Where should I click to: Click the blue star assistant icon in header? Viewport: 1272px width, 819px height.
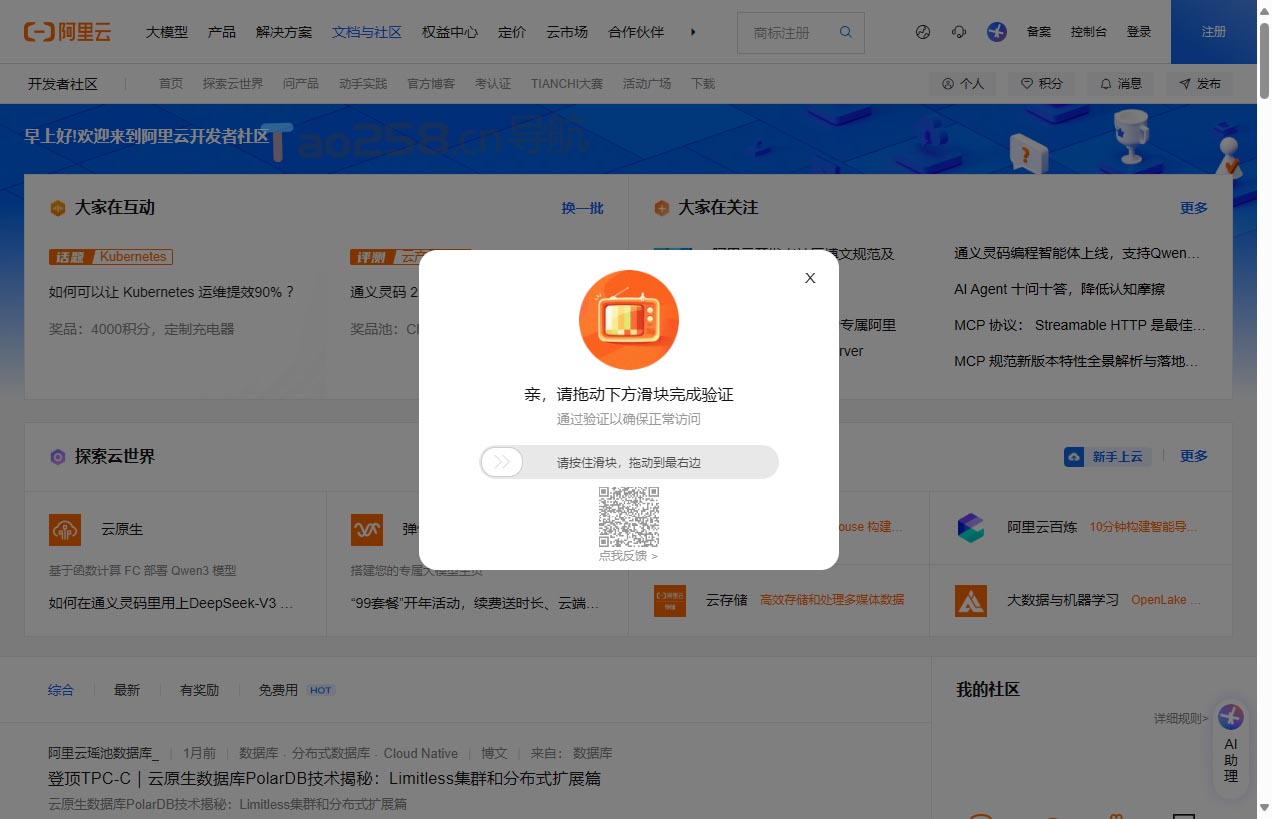[996, 32]
